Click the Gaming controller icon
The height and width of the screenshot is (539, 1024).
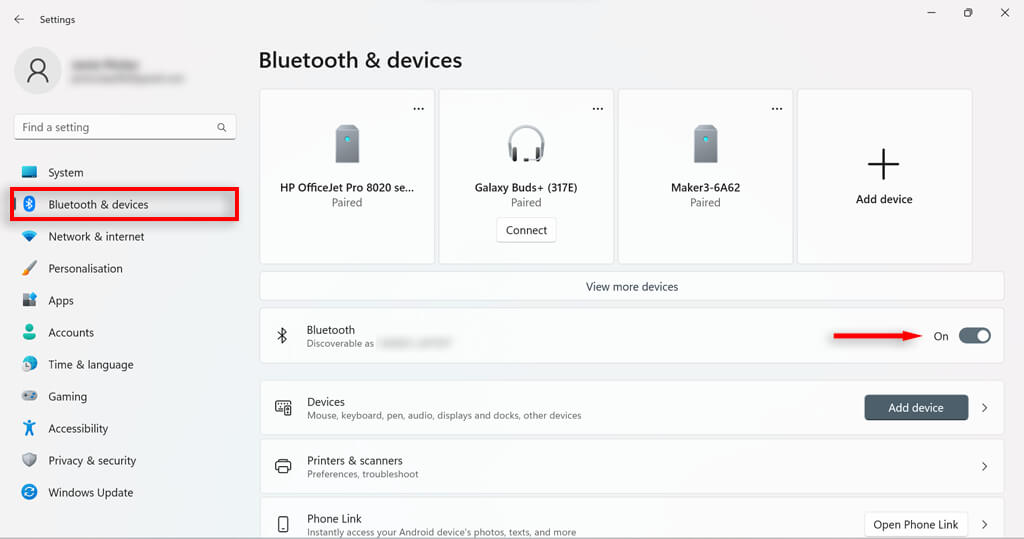(29, 396)
